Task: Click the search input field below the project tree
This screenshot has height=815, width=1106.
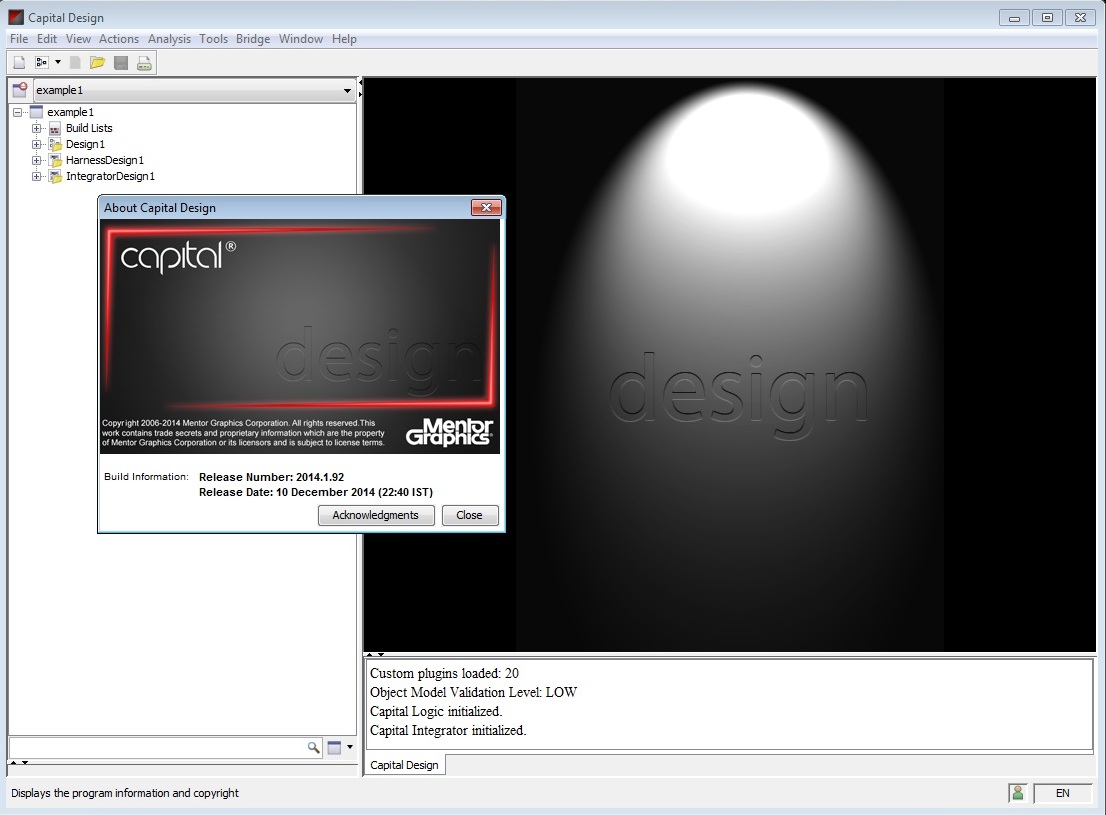Action: (x=158, y=747)
